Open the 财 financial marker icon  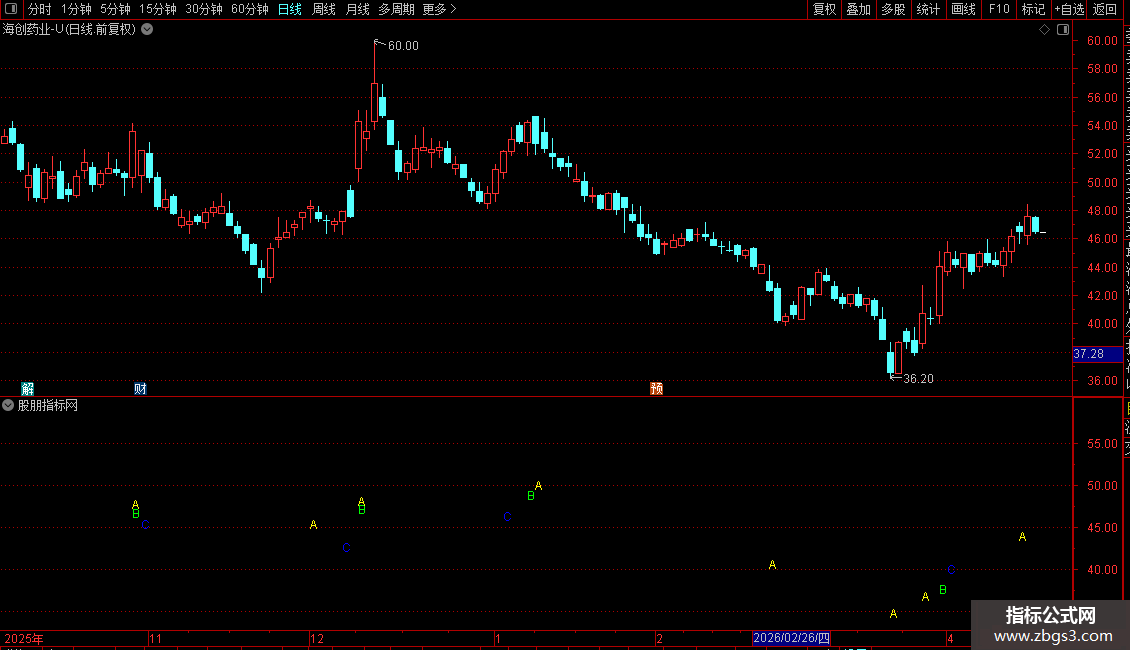140,389
